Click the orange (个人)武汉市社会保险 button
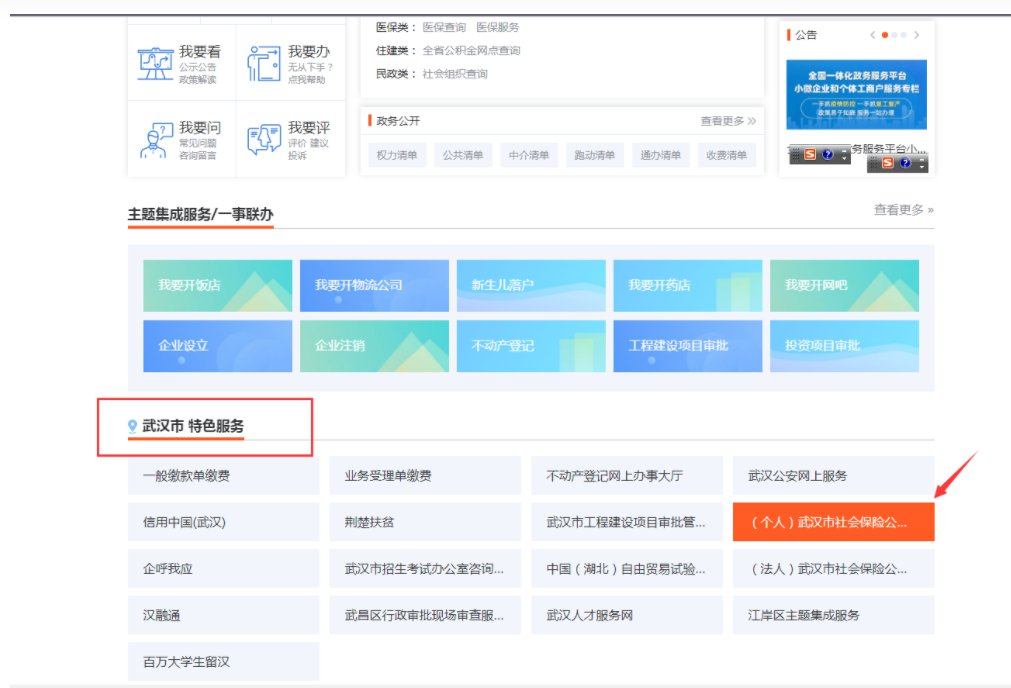The height and width of the screenshot is (688, 1011). (x=833, y=522)
